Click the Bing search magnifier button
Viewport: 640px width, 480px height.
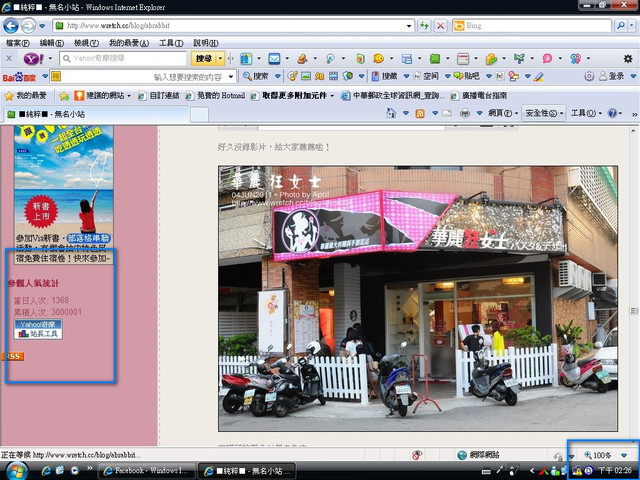620,26
